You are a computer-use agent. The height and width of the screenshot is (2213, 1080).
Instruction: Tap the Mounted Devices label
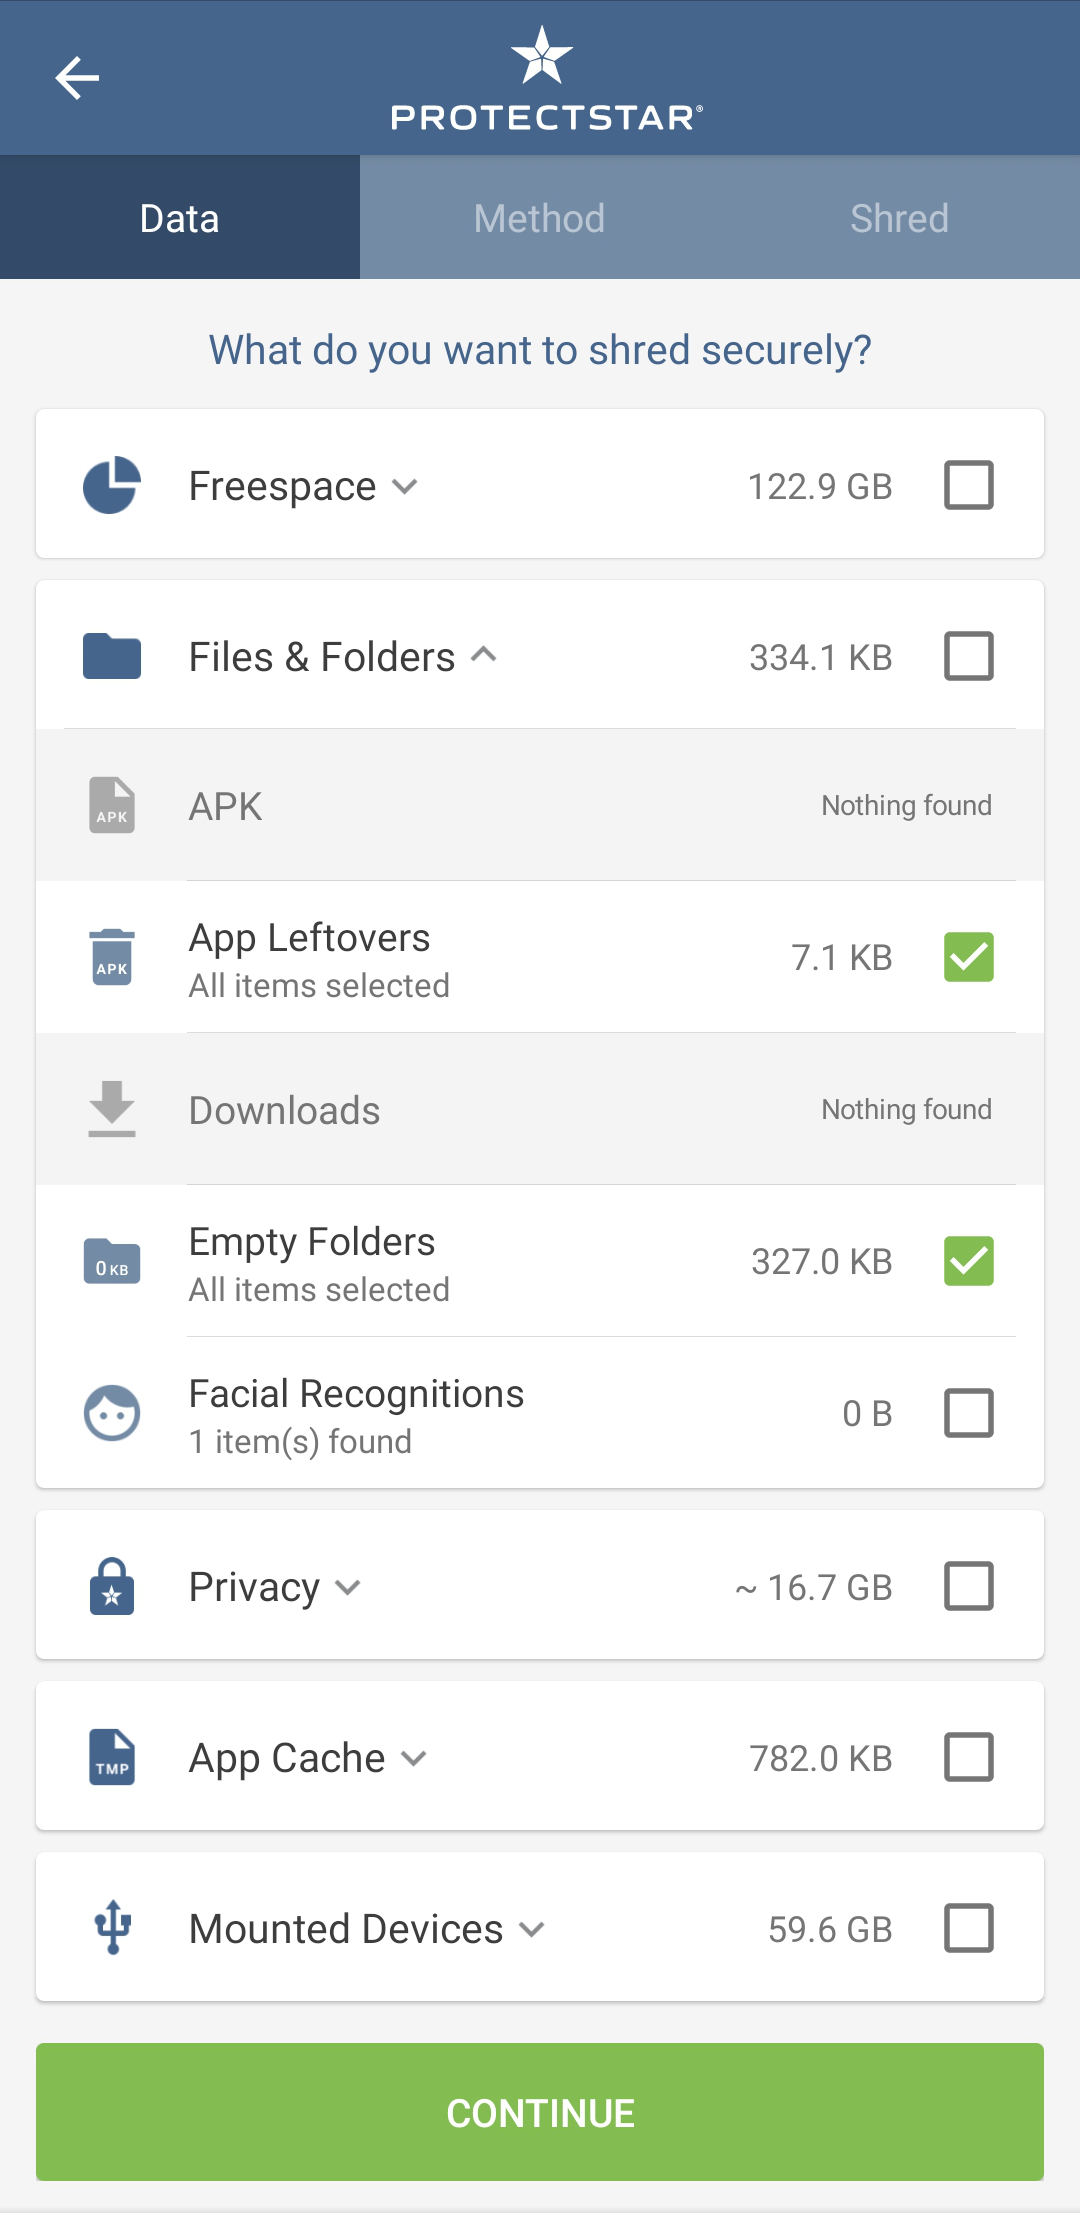[x=346, y=1930]
